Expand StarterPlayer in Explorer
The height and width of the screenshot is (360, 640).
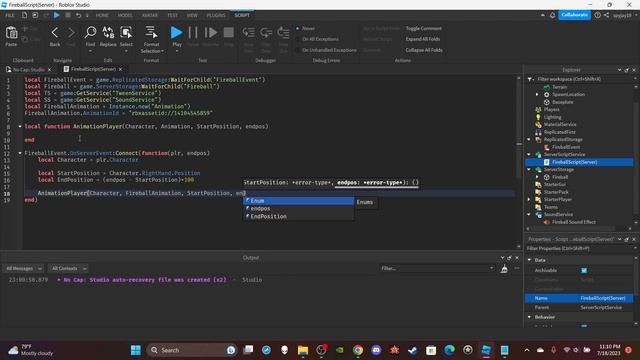pyautogui.click(x=529, y=200)
